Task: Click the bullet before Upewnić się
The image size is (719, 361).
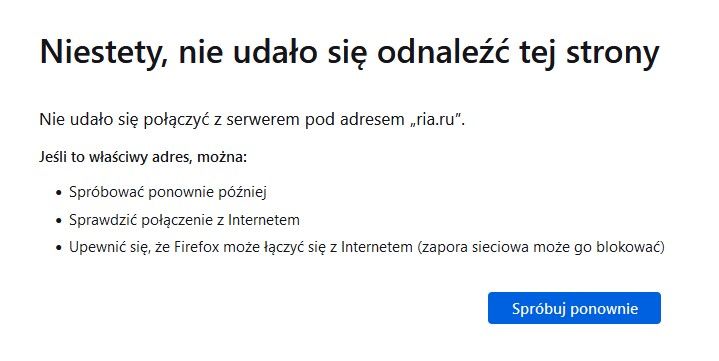Action: [x=58, y=248]
